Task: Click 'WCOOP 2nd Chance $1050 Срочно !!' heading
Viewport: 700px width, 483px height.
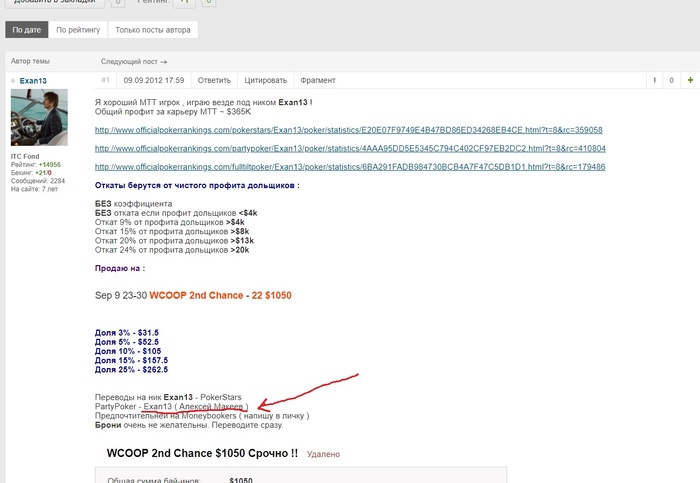Action: (202, 453)
